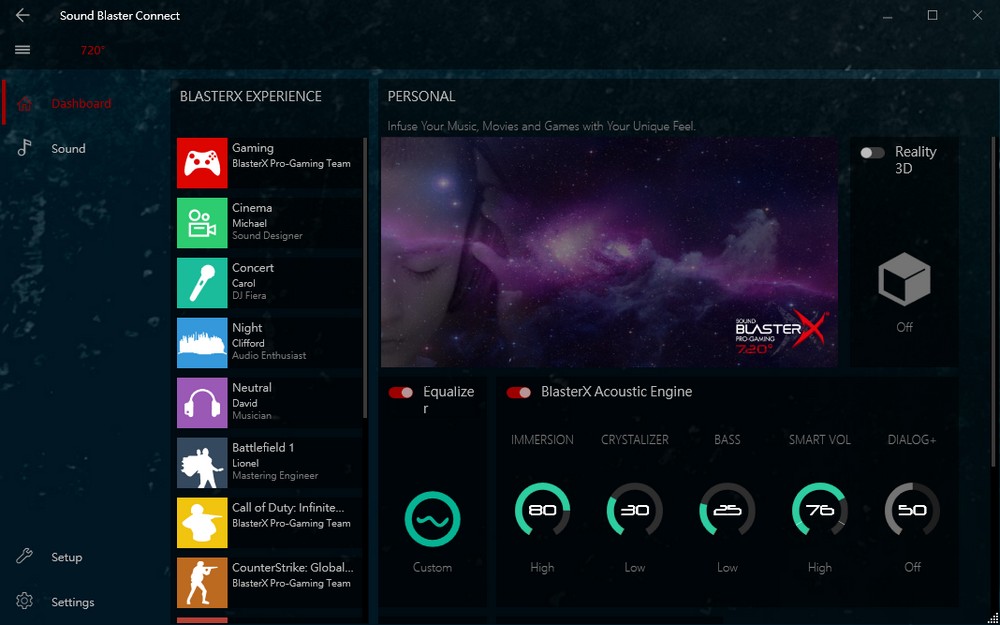Image resolution: width=1000 pixels, height=625 pixels.
Task: Choose the Concert profile by Carol
Action: point(268,283)
